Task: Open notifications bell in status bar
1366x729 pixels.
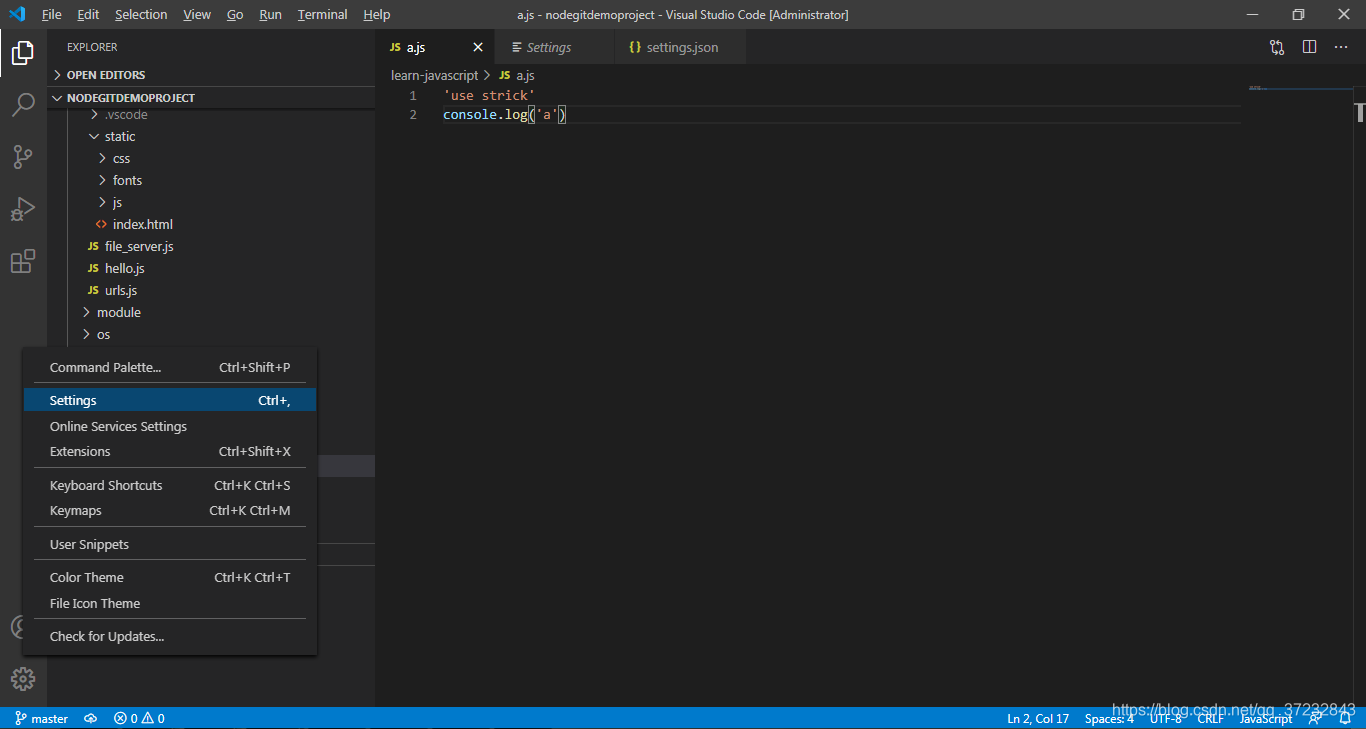Action: [x=1345, y=718]
